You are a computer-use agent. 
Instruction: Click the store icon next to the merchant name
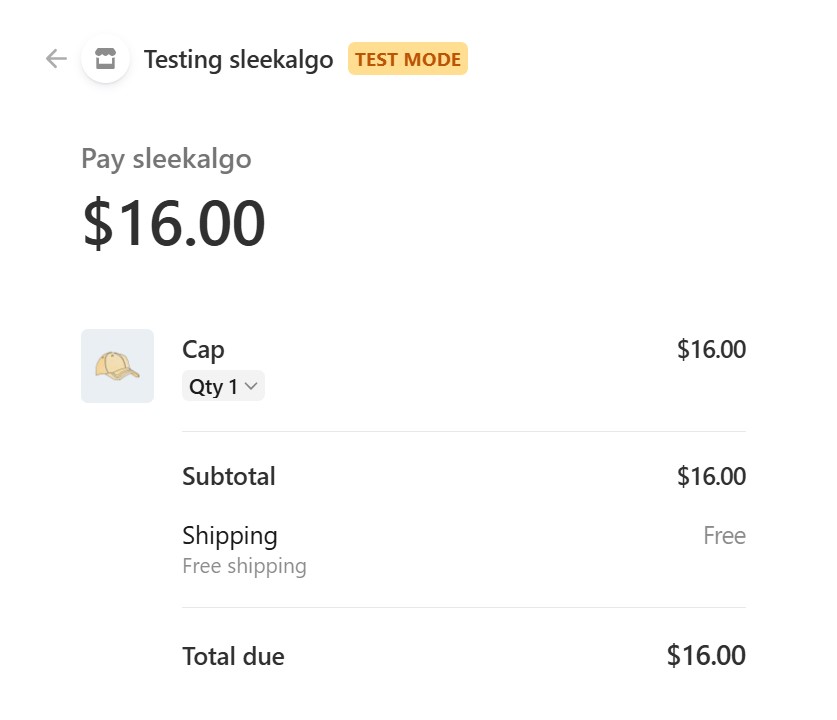pos(106,58)
